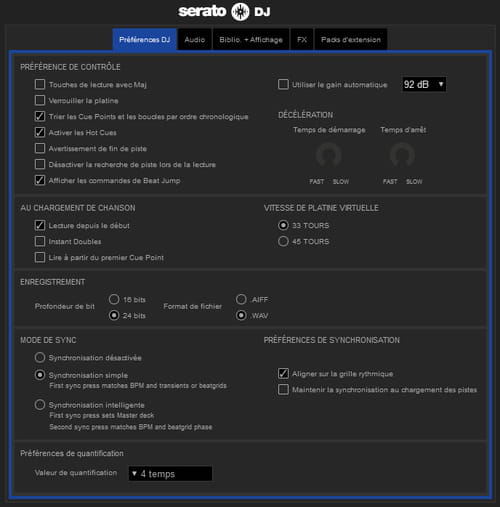
Task: Click the ENREGISTREMENT section heading
Action: tap(53, 282)
